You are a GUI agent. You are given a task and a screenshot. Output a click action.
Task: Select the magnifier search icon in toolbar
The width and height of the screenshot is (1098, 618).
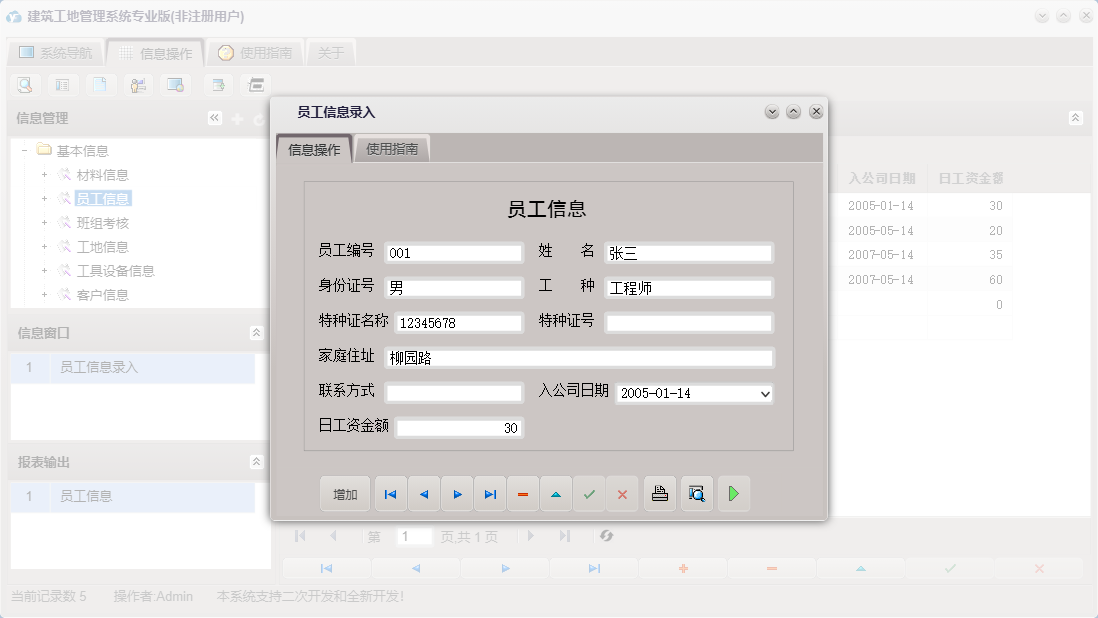point(25,85)
